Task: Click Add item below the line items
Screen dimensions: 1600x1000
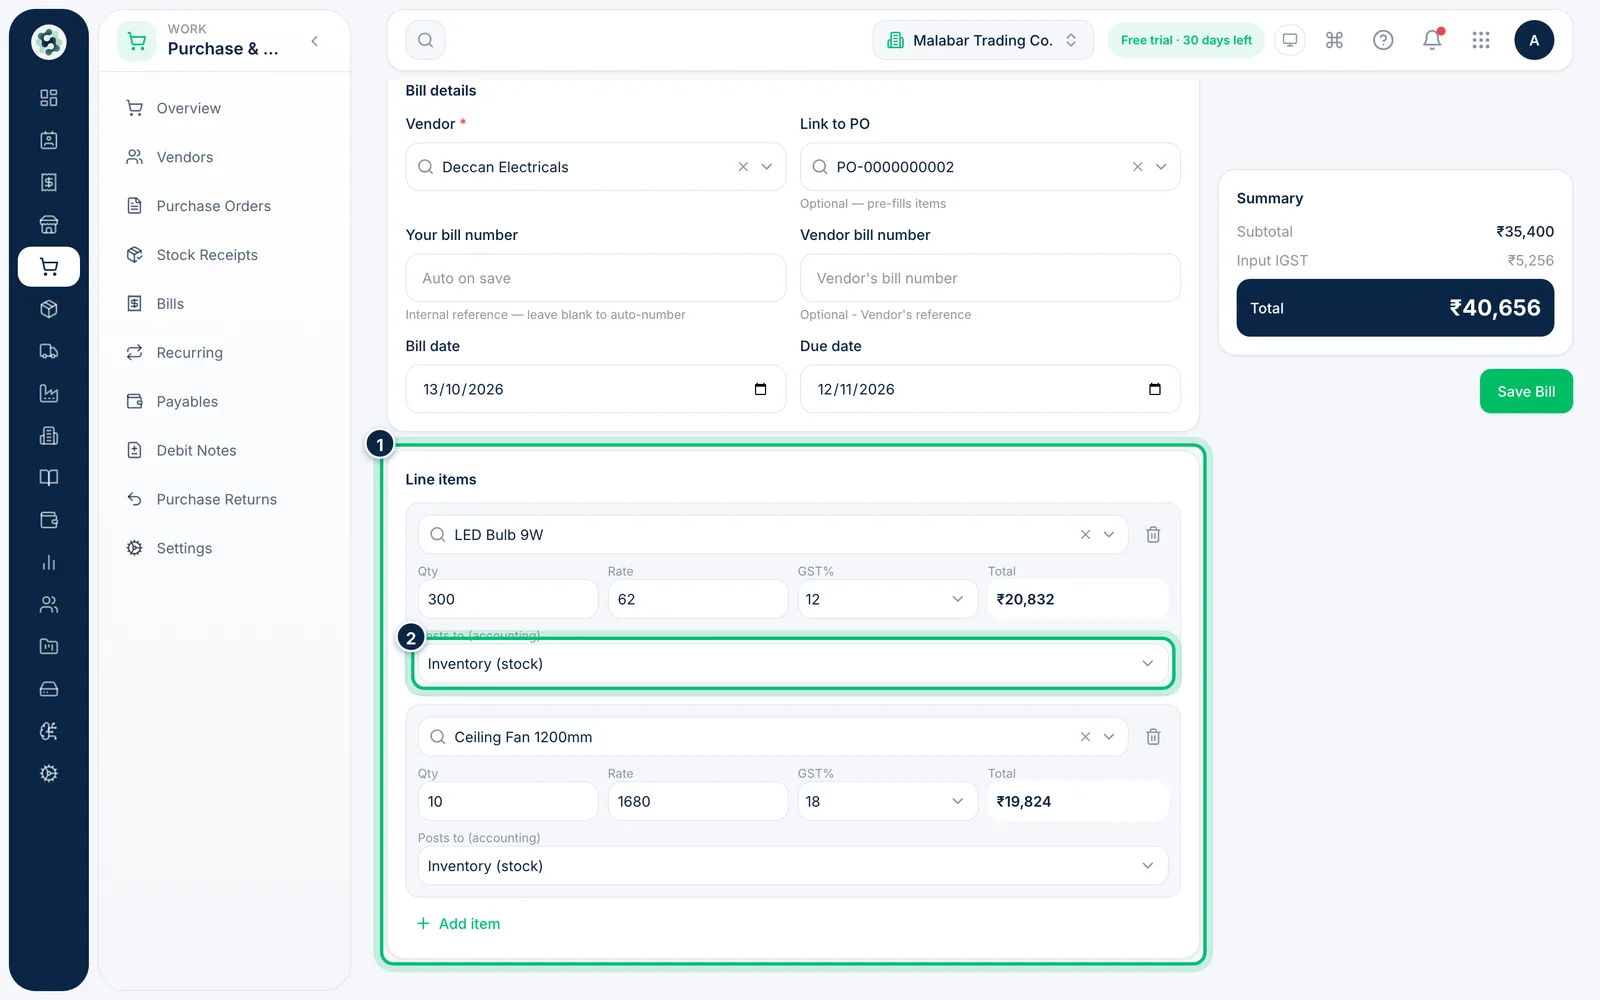Action: 458,924
